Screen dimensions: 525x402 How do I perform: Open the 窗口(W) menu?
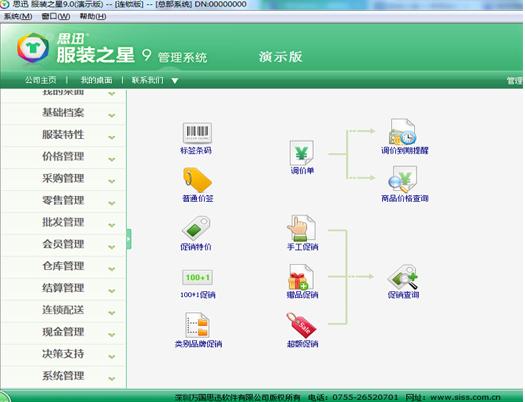pos(56,16)
